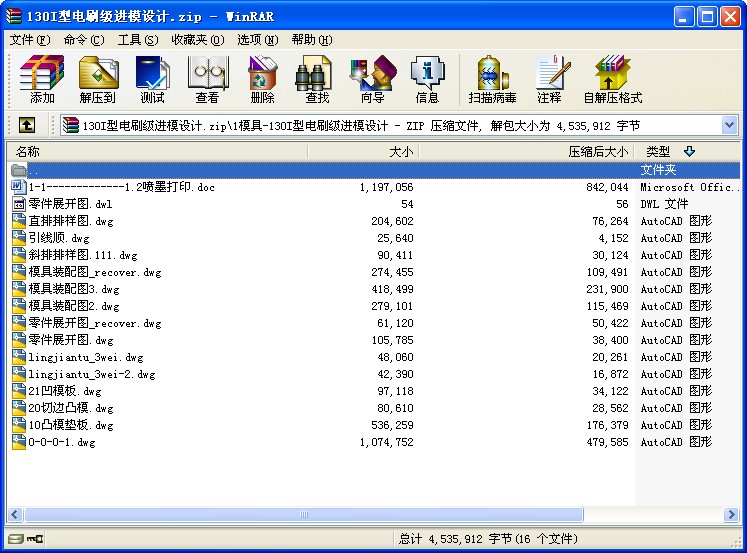The height and width of the screenshot is (553, 747).
Task: Click archive icon in the address bar
Action: pyautogui.click(x=71, y=125)
